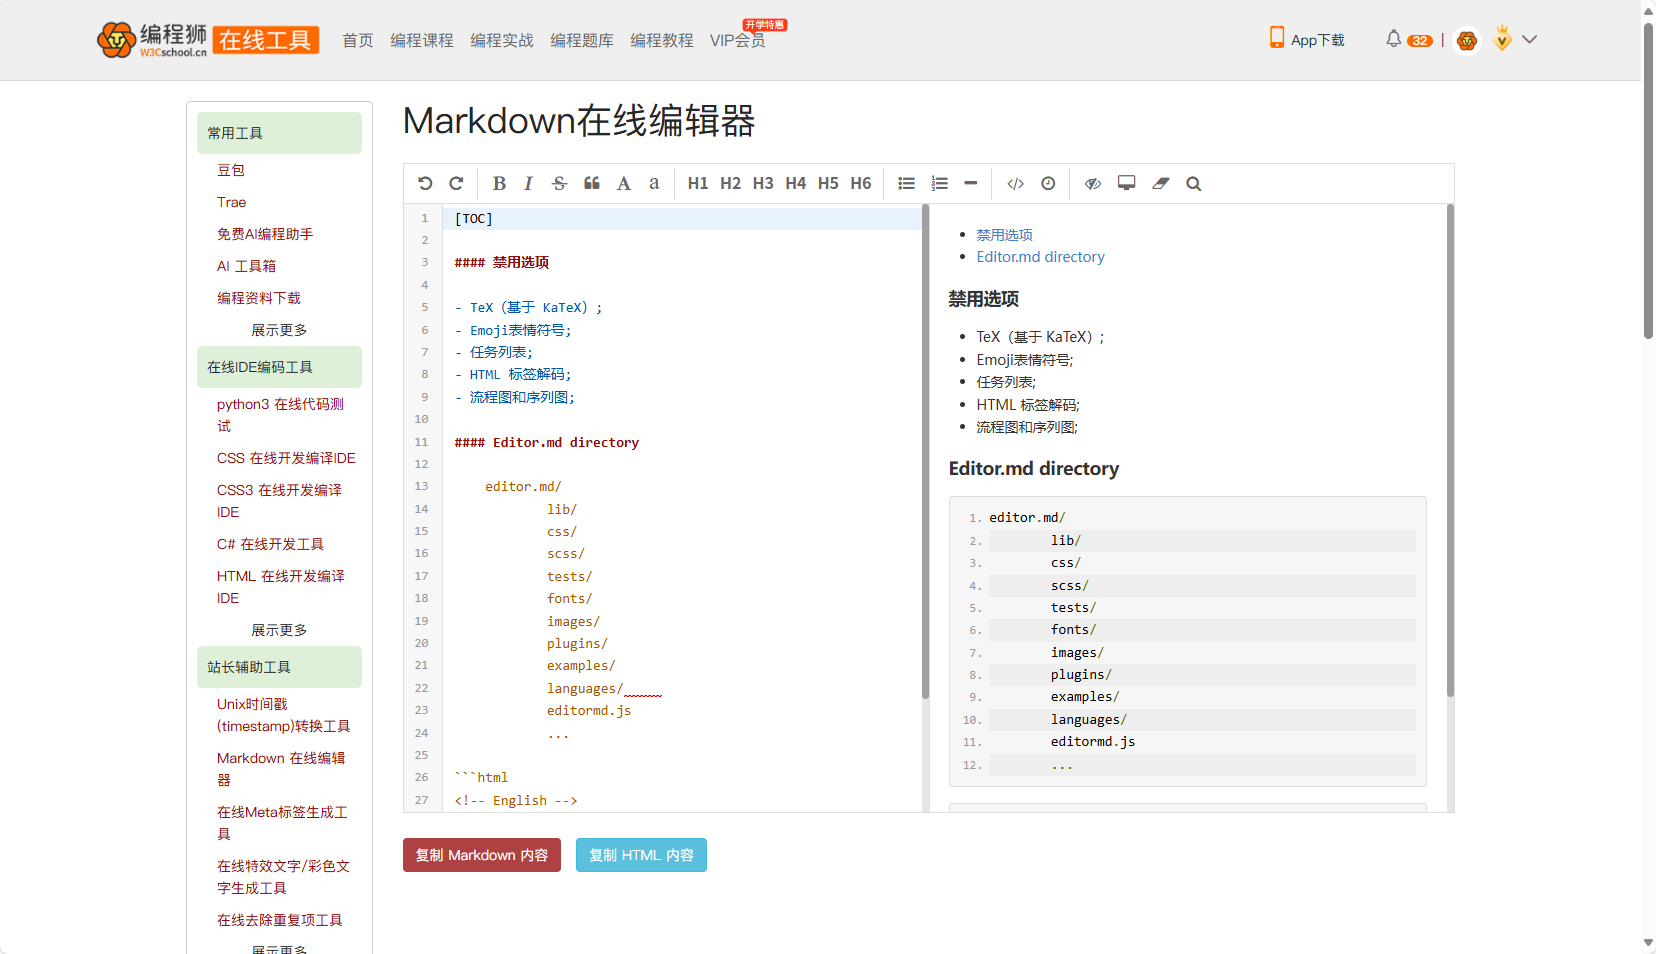
Task: Expand 展示更多 under 在线IDE编码工具
Action: click(x=279, y=630)
